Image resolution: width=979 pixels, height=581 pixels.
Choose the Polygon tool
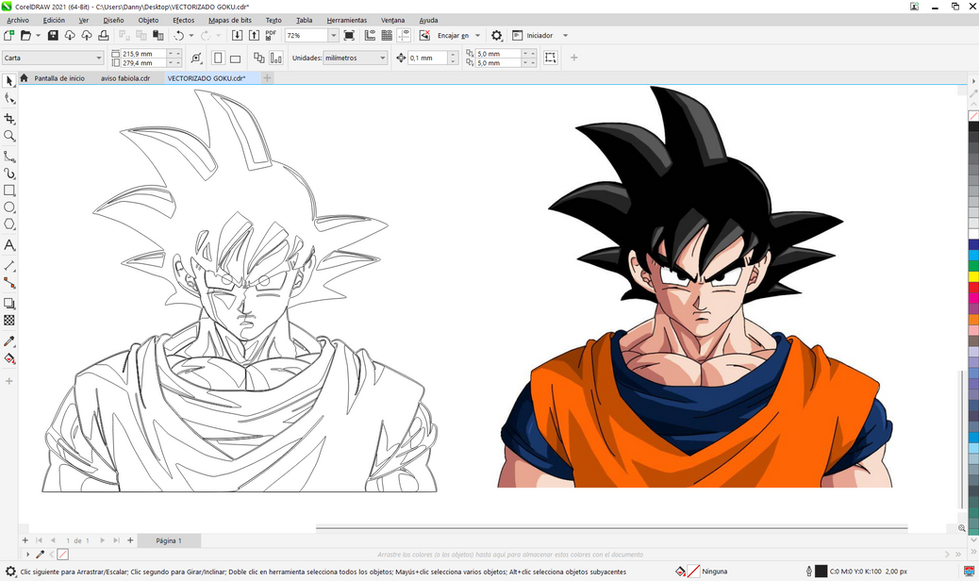pos(9,224)
